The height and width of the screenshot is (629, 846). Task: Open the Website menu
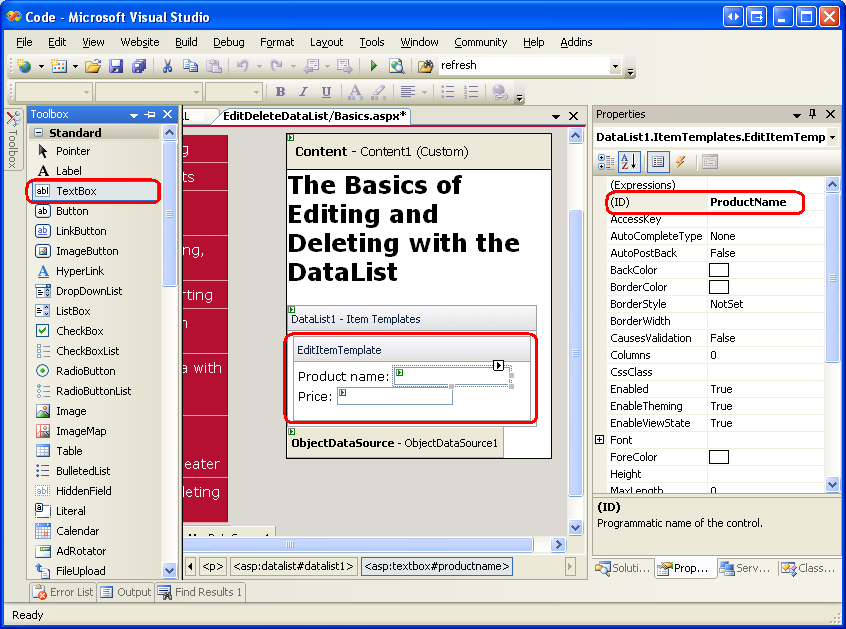tap(140, 42)
